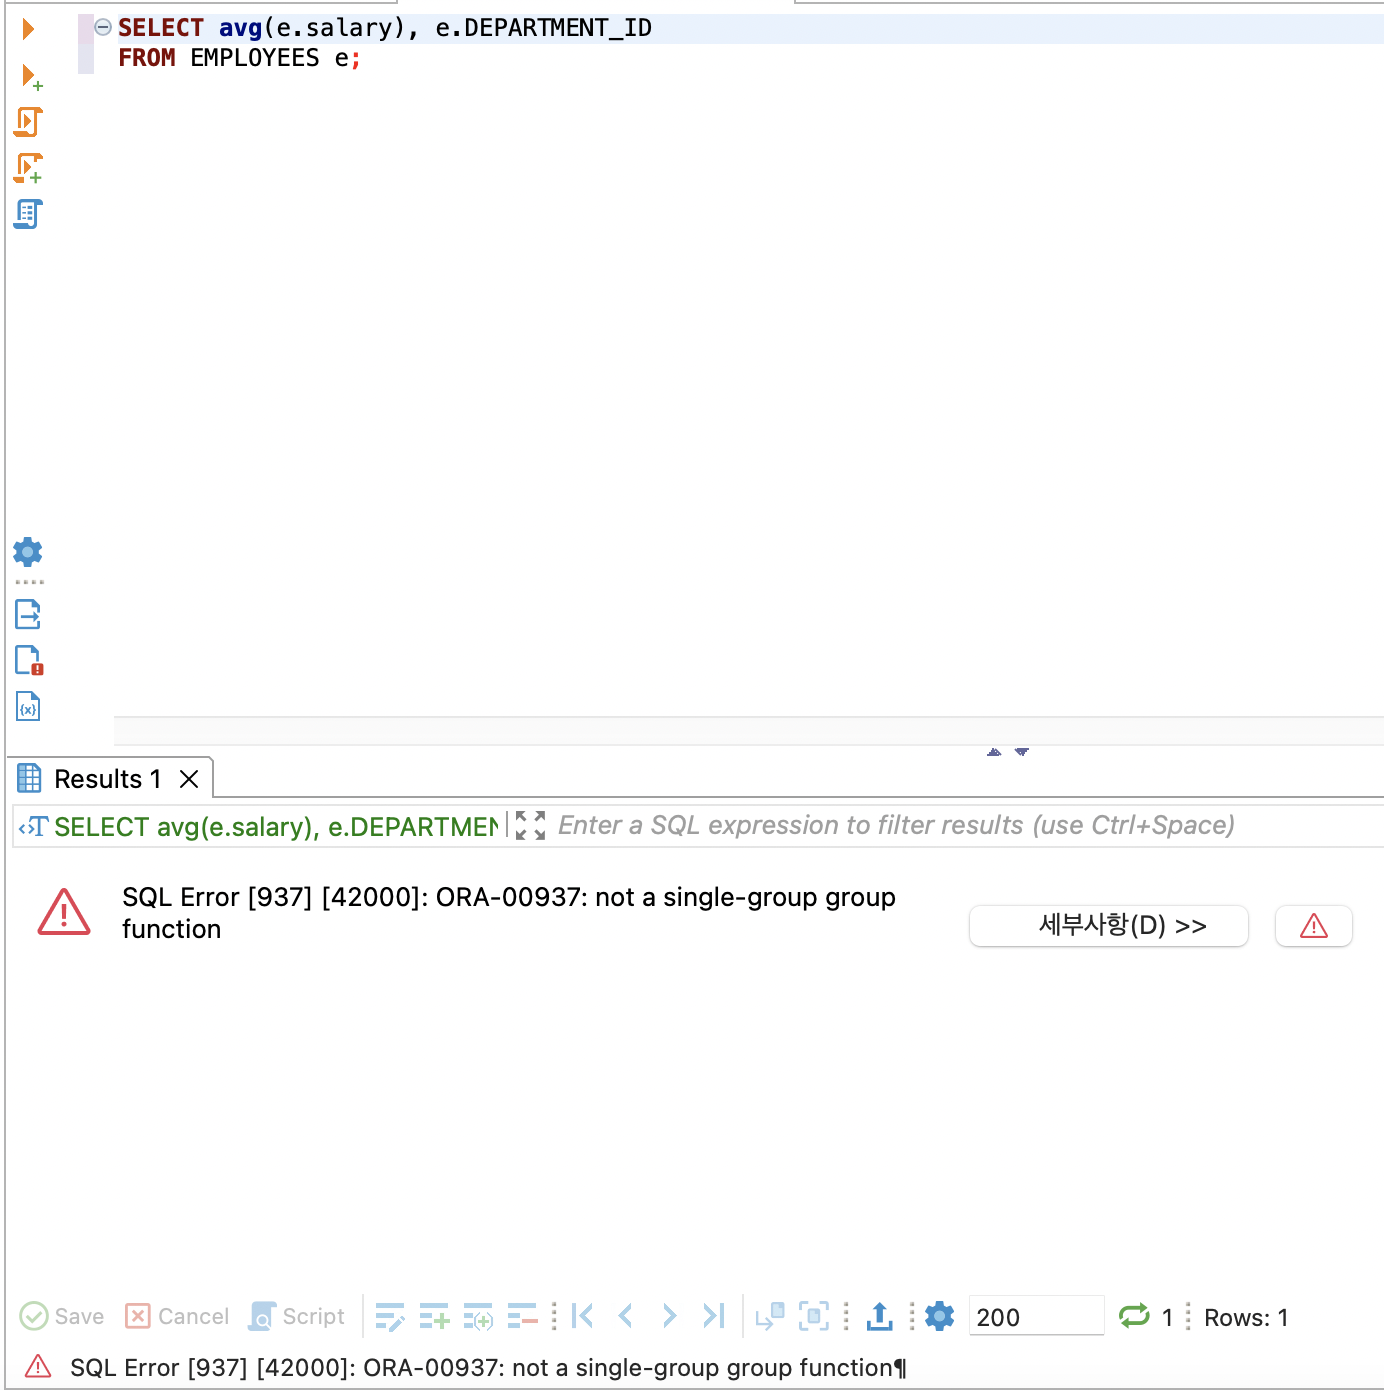Image resolution: width=1384 pixels, height=1390 pixels.
Task: Click the large red error triangle icon
Action: tap(64, 912)
